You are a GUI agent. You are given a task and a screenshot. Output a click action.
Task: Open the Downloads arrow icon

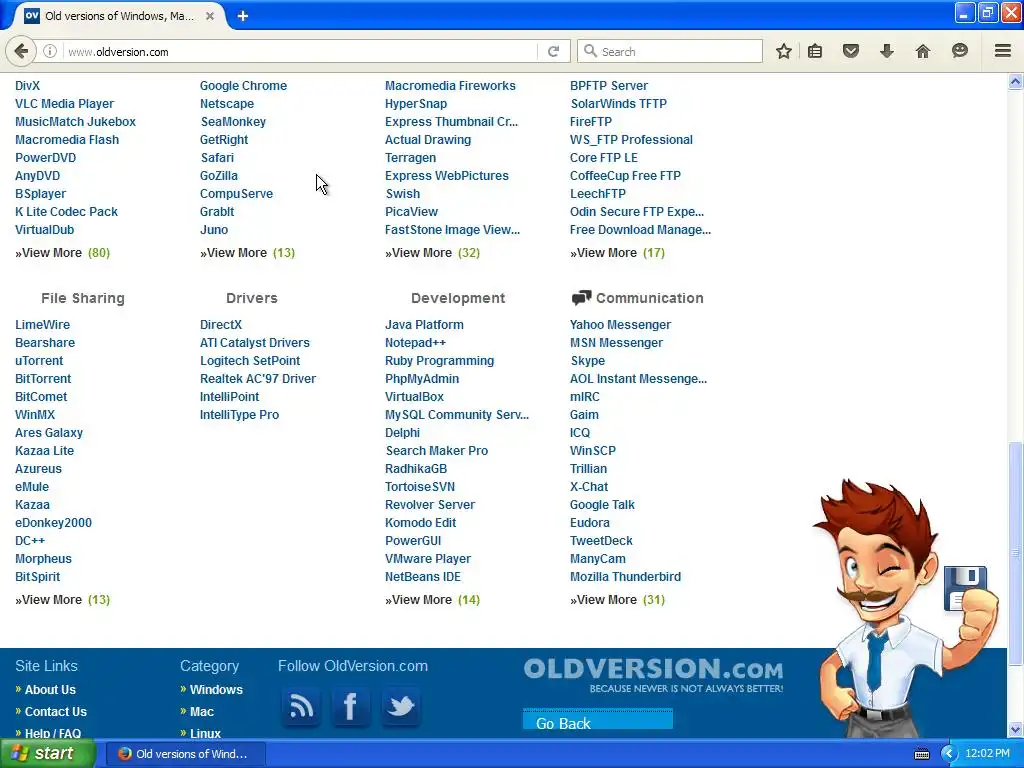(886, 51)
